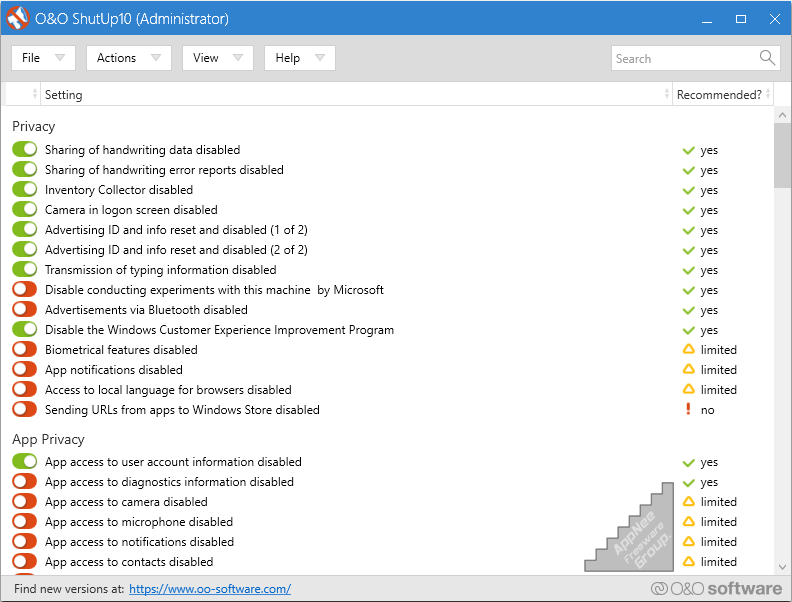Open the File menu dropdown arrow
Screen dimensions: 792x602
pyautogui.click(x=60, y=58)
